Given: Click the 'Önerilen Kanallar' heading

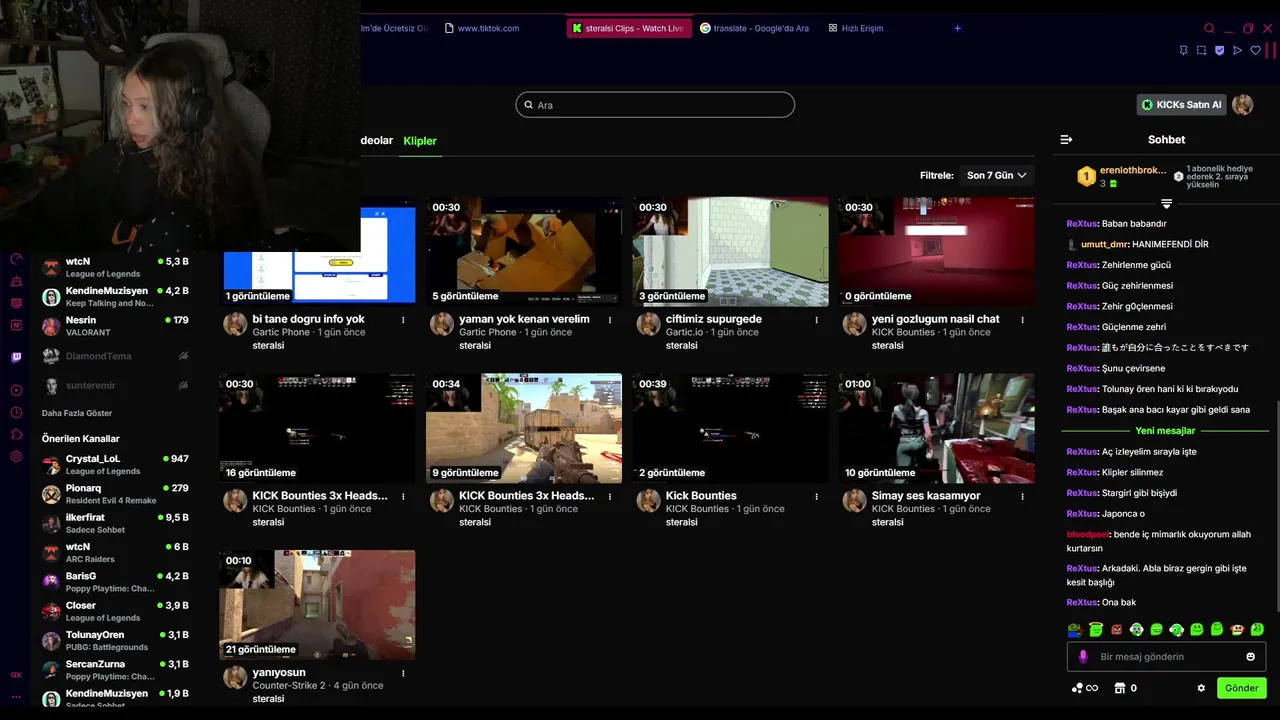Looking at the screenshot, I should tap(80, 439).
